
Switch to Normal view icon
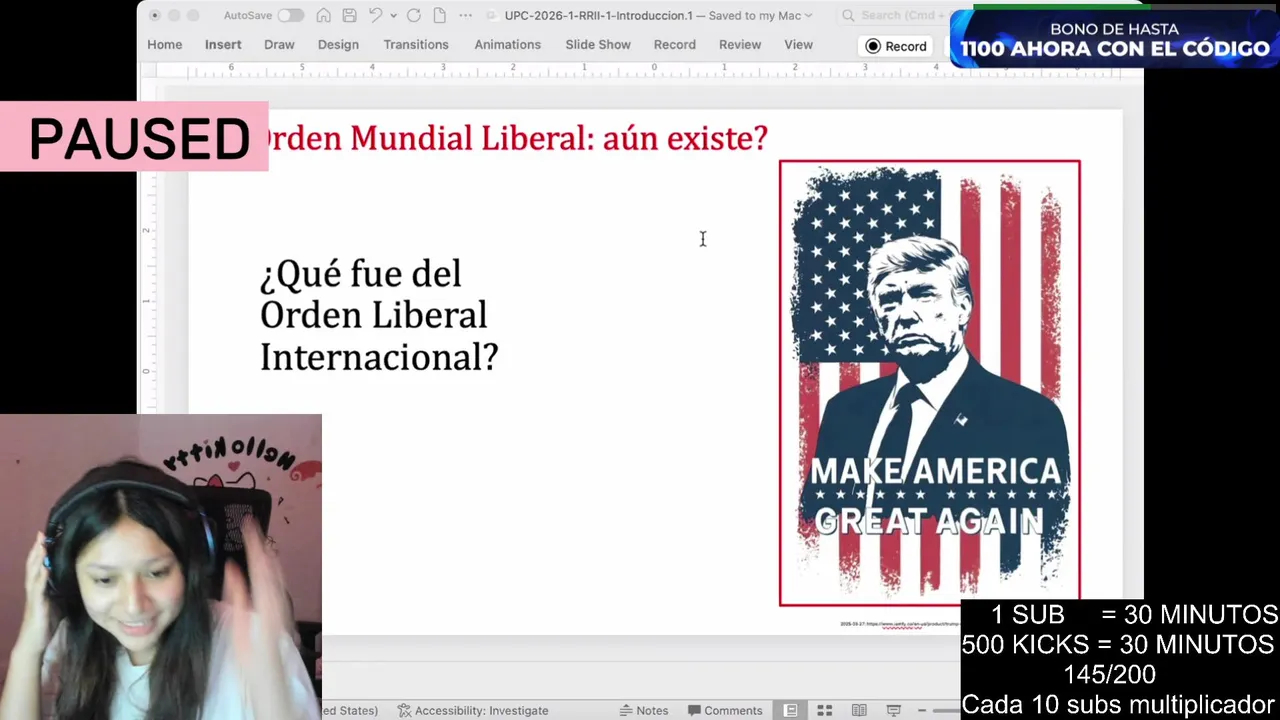790,710
